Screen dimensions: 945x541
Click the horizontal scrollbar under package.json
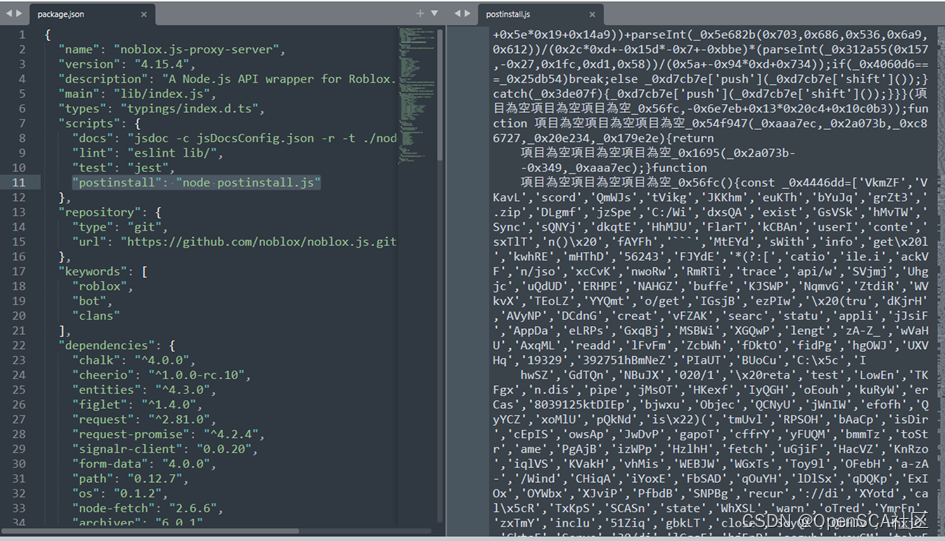[151, 531]
